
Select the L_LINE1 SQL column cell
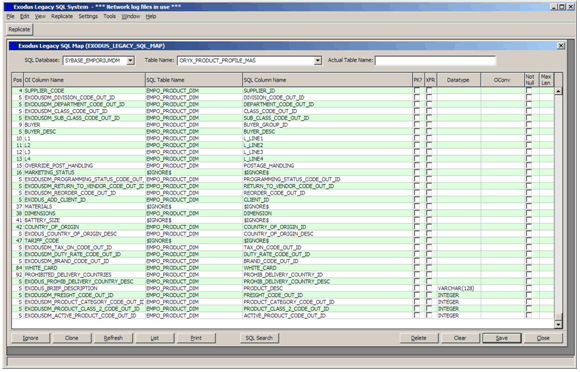click(x=327, y=138)
